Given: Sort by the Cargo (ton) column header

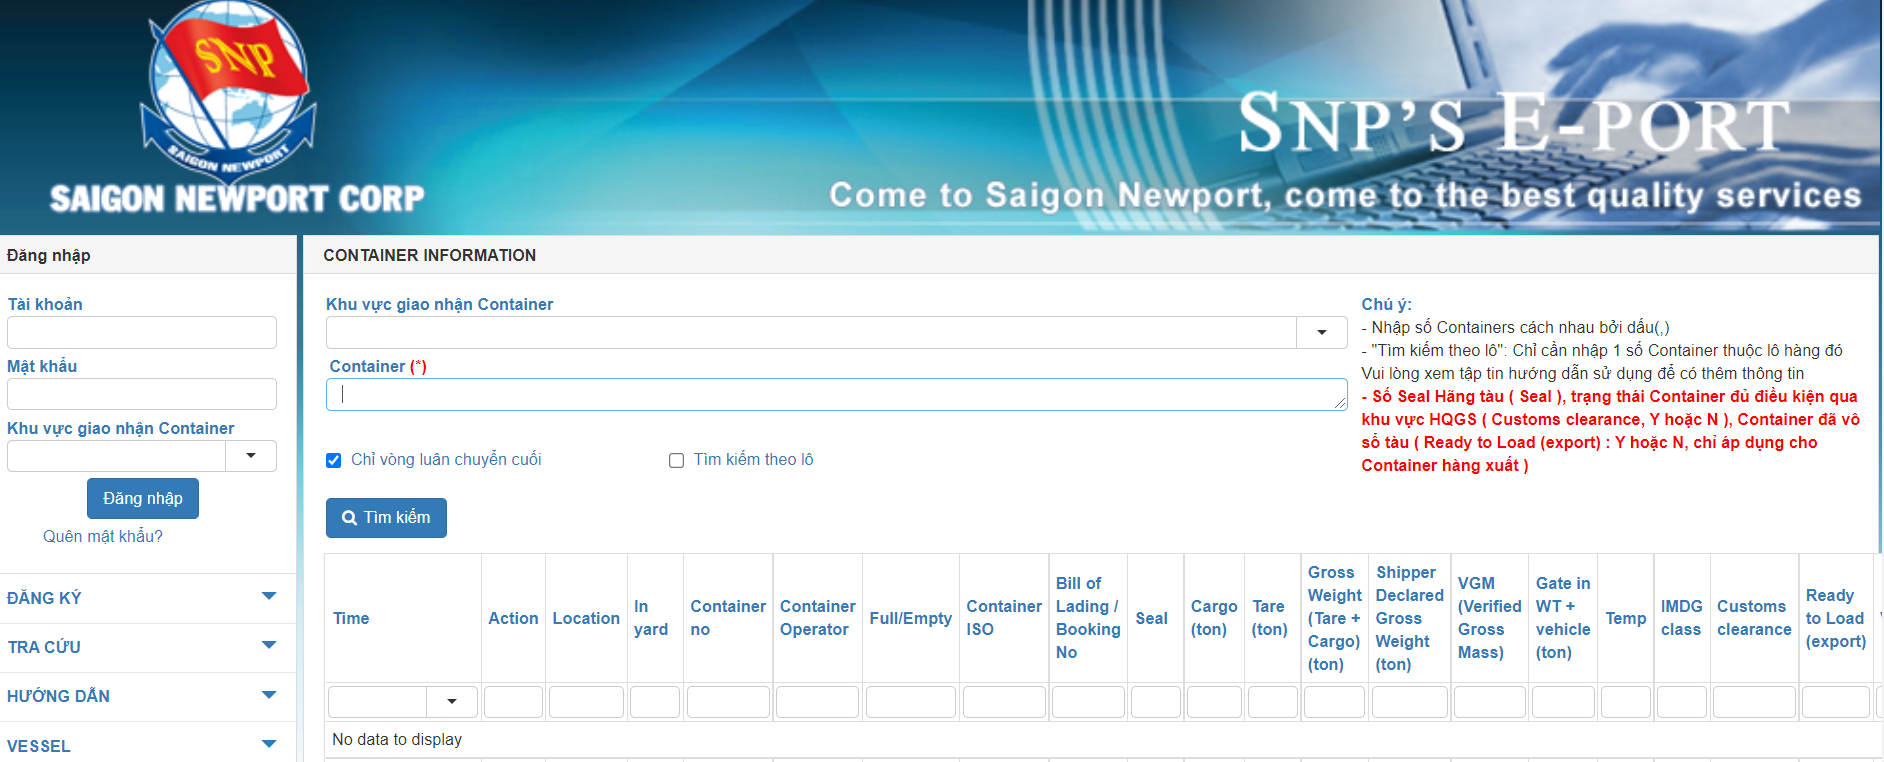Looking at the screenshot, I should point(1214,618).
